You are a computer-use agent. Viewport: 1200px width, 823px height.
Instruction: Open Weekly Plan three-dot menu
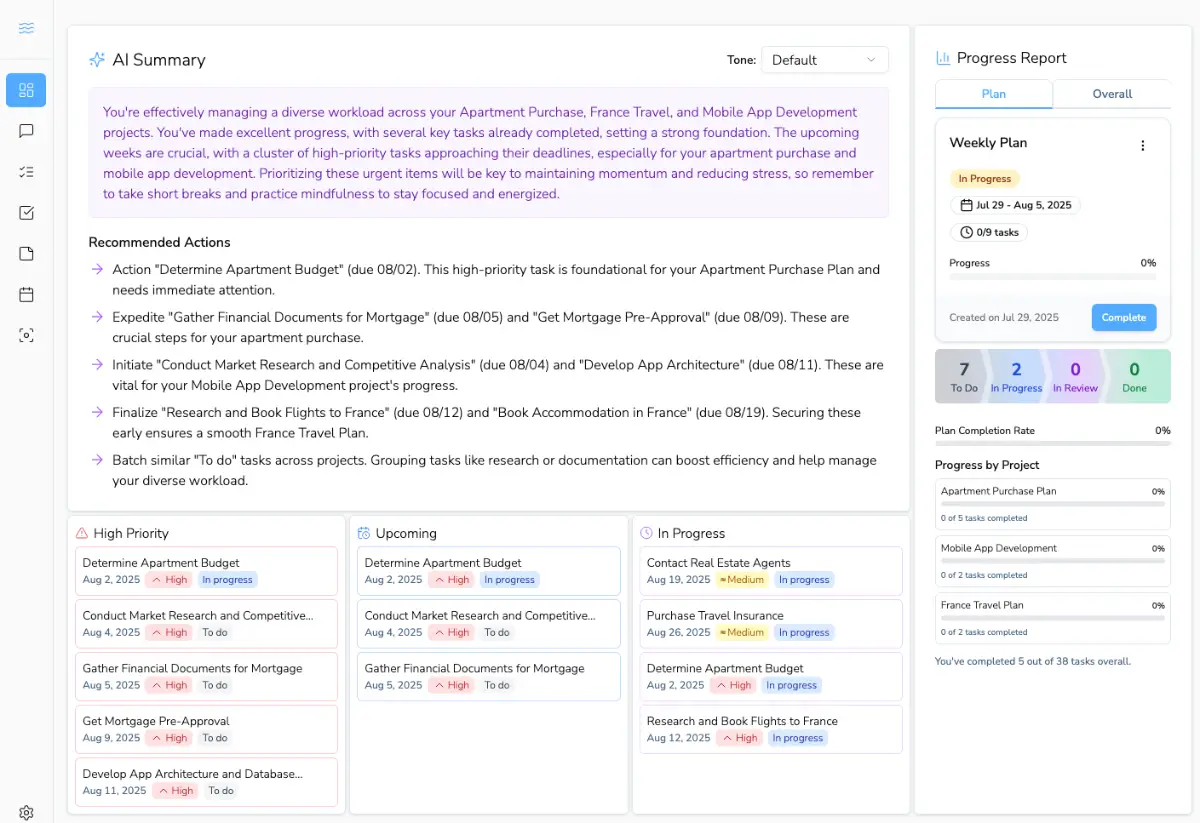[1143, 146]
